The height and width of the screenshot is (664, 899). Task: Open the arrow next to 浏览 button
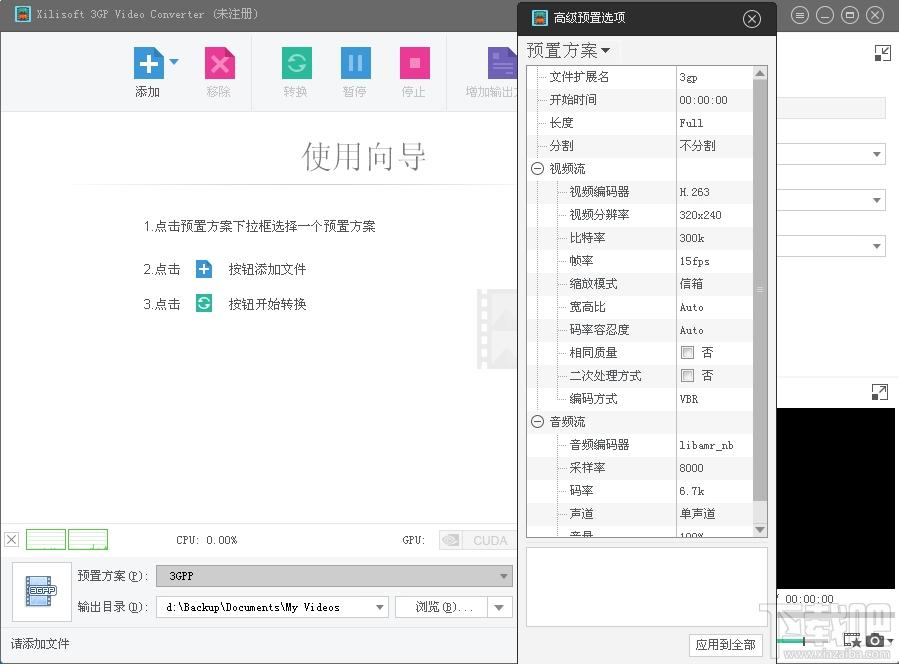point(499,607)
